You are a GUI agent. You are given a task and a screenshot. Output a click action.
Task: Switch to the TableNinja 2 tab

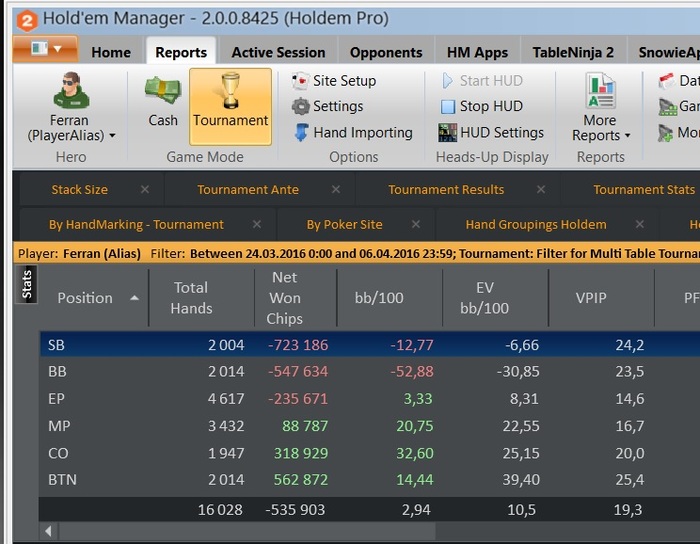pos(573,53)
